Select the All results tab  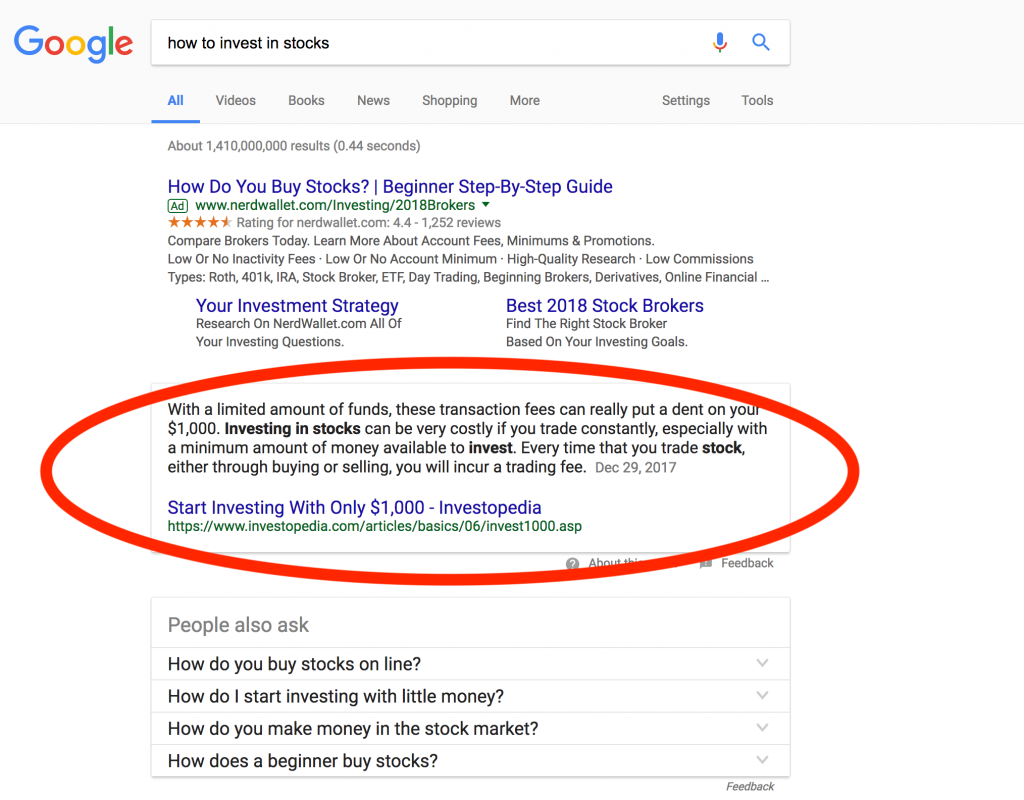pos(175,101)
